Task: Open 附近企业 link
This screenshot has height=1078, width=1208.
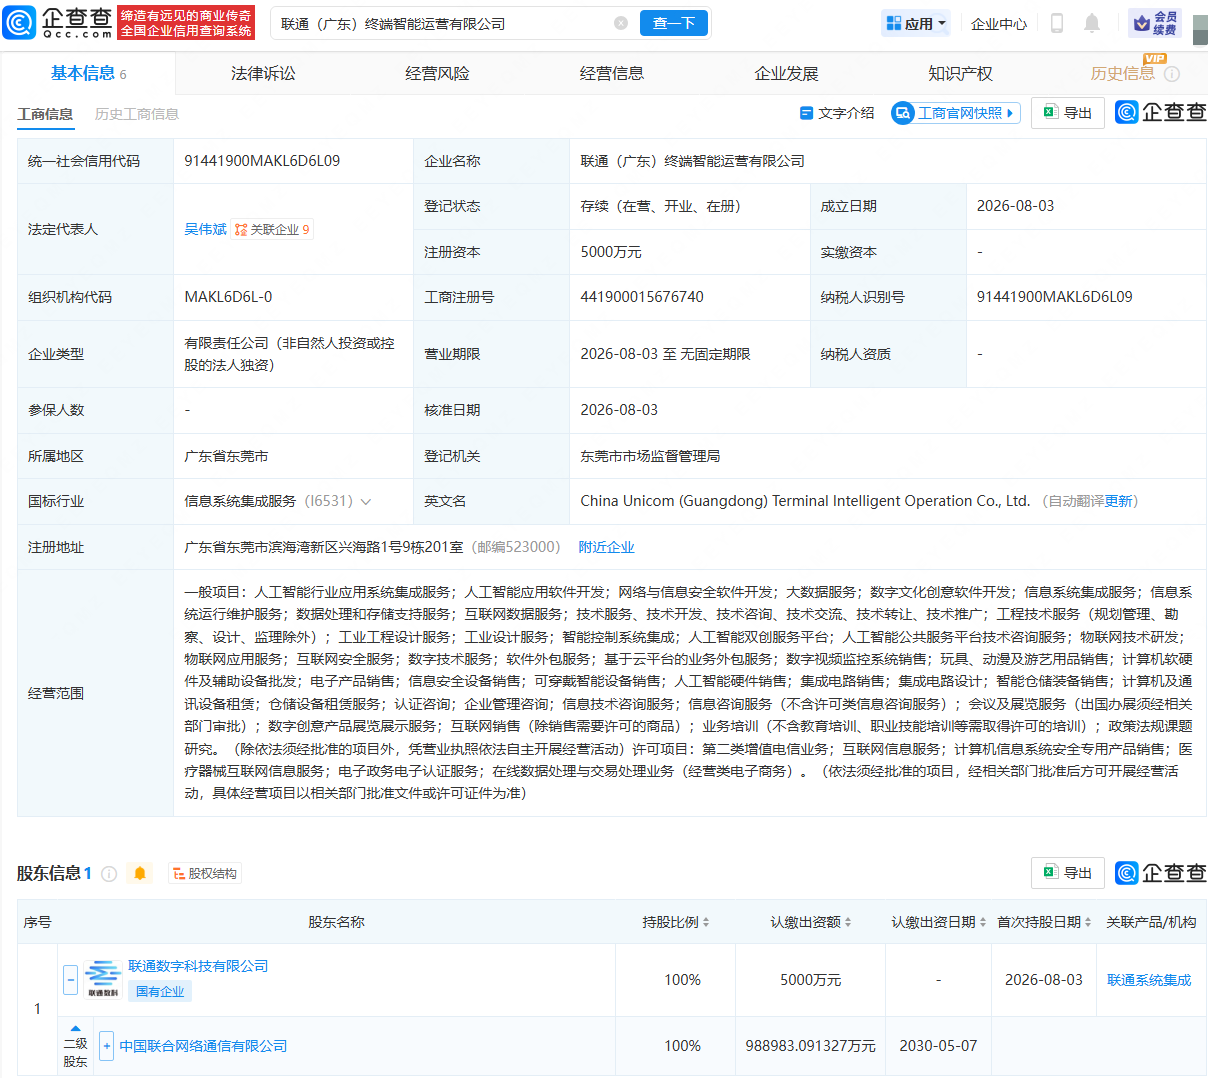Action: (606, 547)
